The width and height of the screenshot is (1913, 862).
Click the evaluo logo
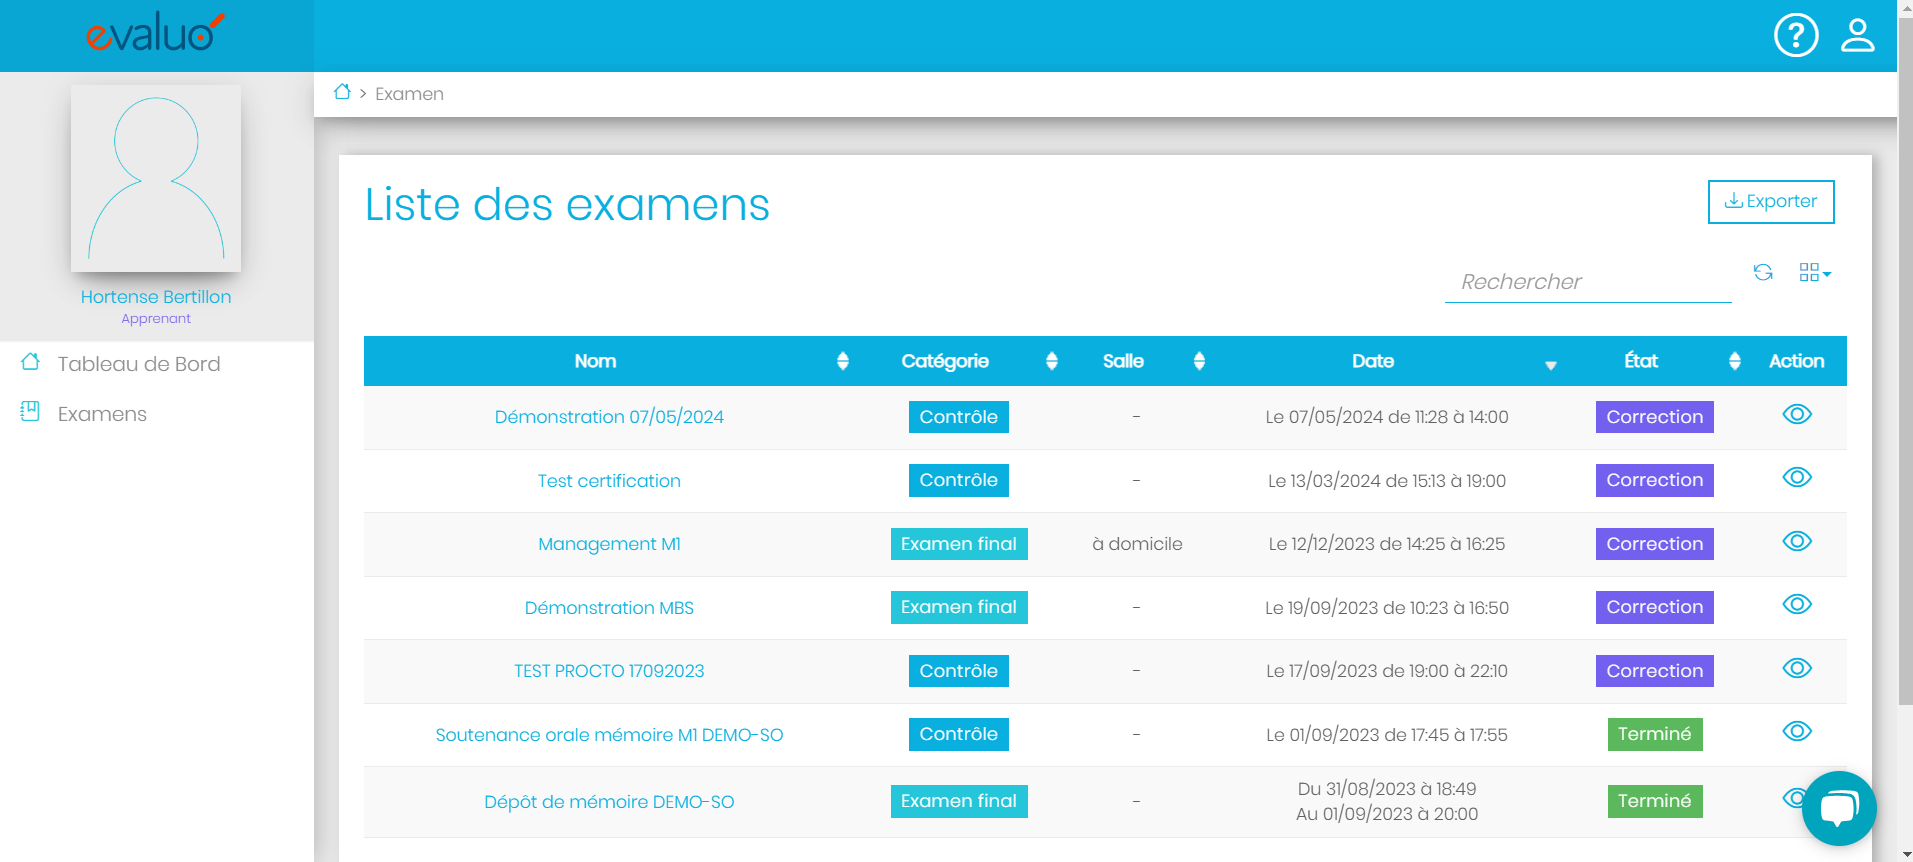(155, 34)
